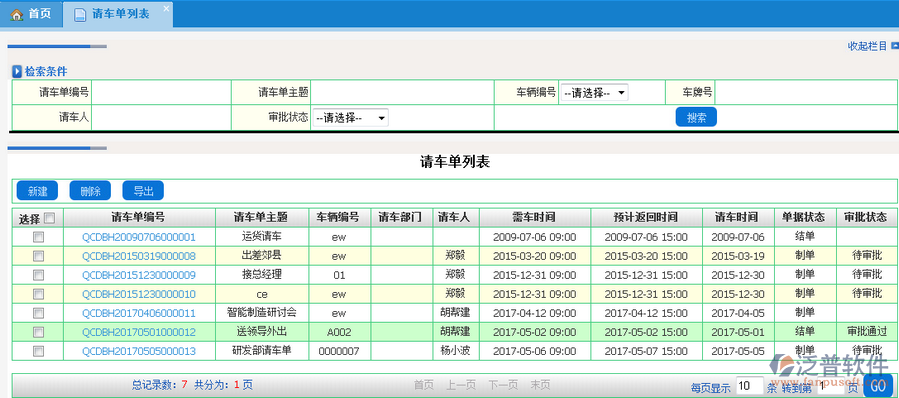Click the 导出 button
899x398 pixels.
[x=143, y=191]
